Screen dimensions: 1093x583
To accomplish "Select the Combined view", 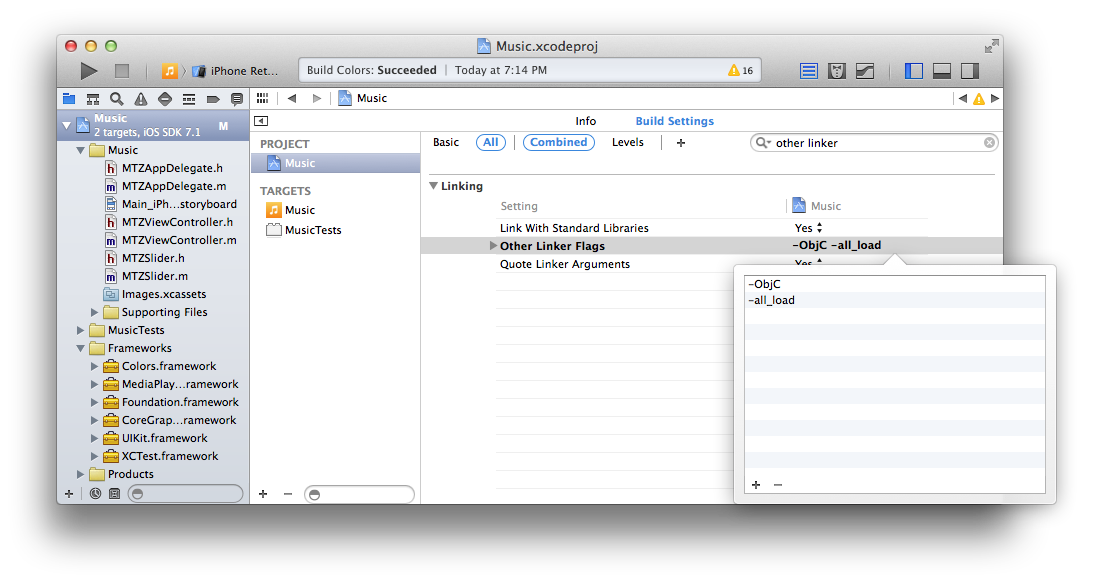I will coord(558,142).
